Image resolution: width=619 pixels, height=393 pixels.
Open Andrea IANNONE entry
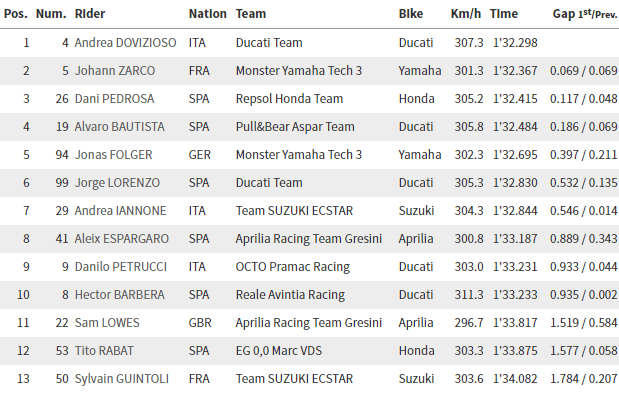coord(120,211)
